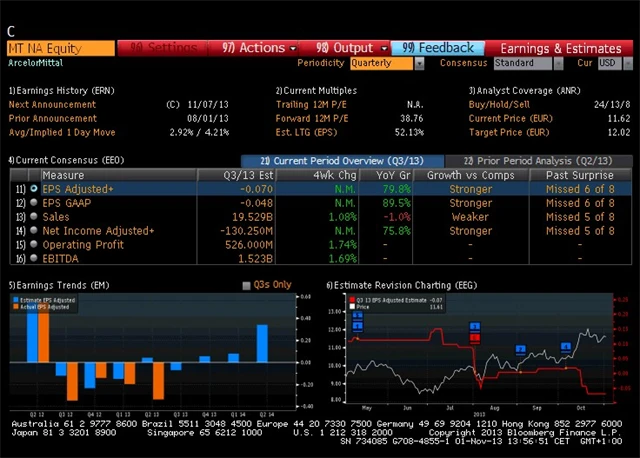Screen dimensions: 640x458
Task: Open 5) Earnings Trends (EM) link
Action: tap(59, 285)
